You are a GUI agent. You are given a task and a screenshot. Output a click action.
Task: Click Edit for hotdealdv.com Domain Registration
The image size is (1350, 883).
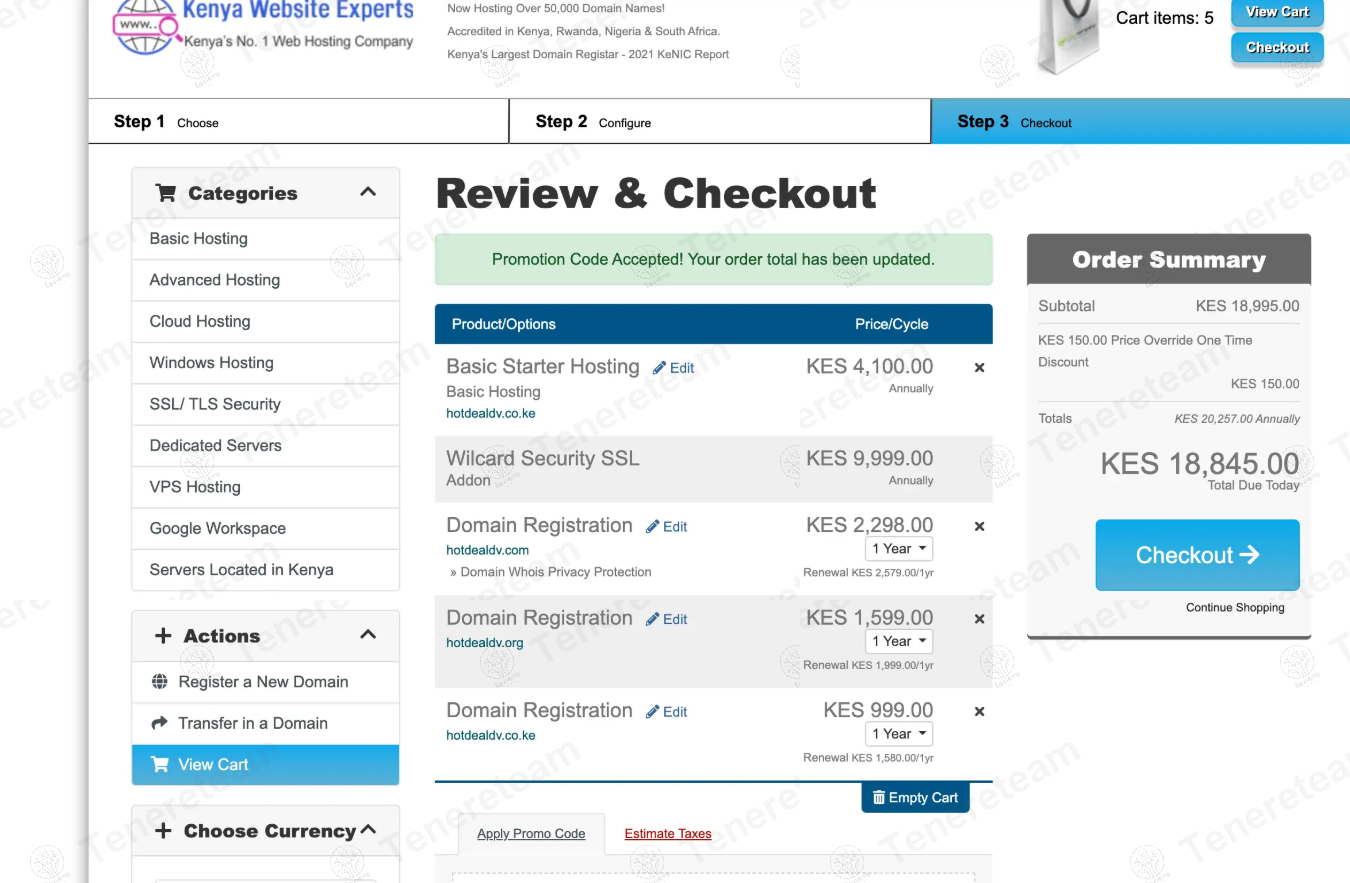[667, 527]
